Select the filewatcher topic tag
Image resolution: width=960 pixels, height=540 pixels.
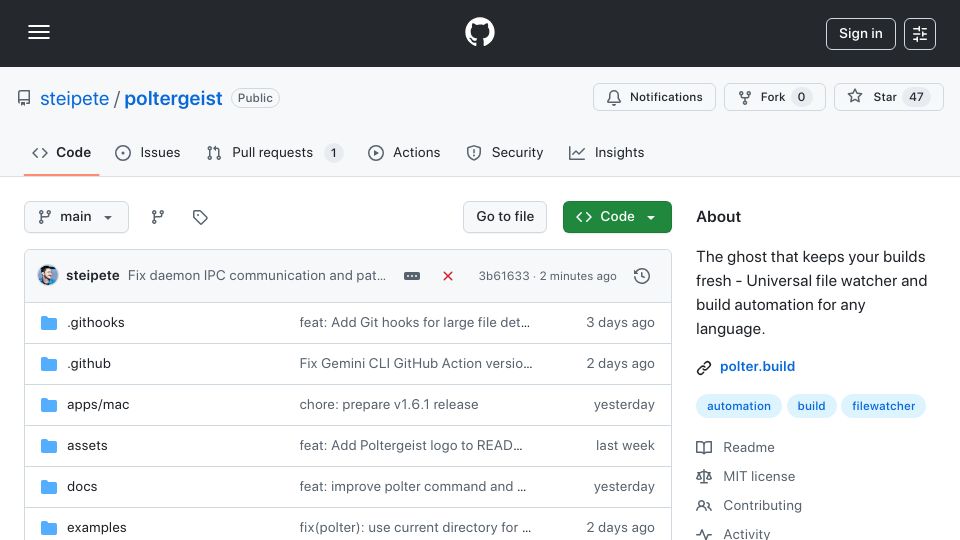883,406
